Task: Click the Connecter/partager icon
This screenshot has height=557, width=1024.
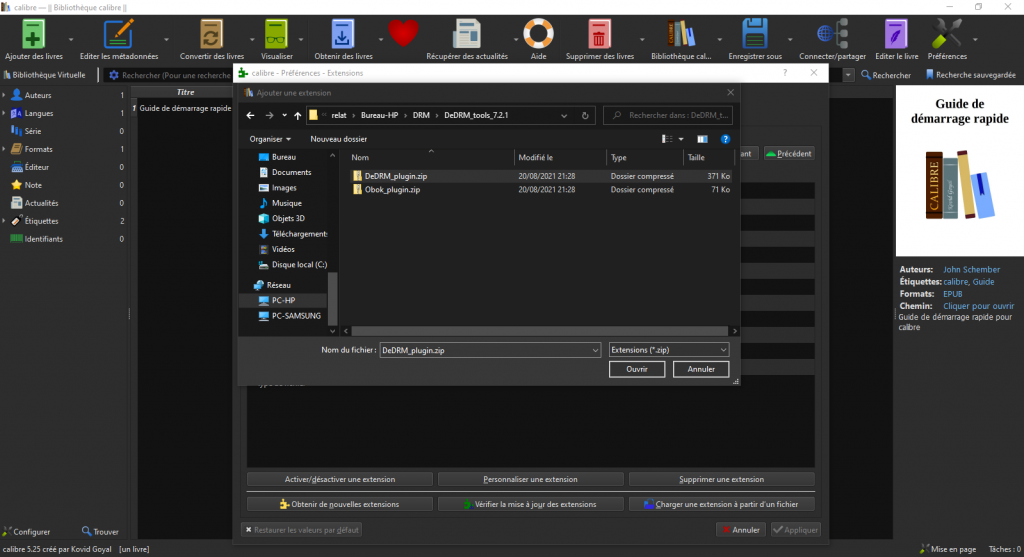Action: coord(832,34)
